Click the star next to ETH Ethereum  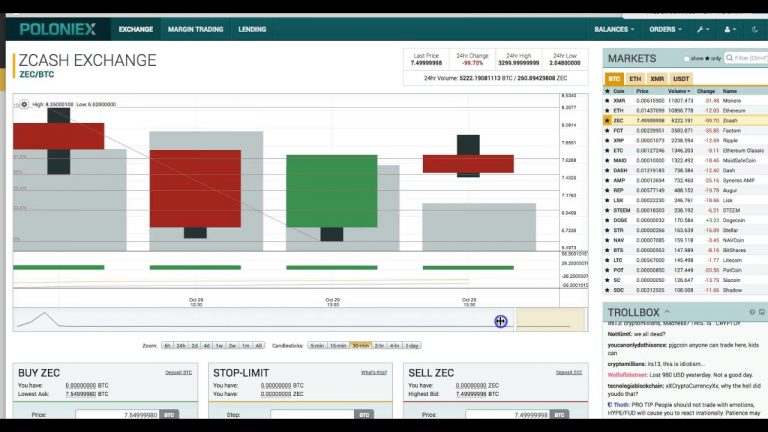pyautogui.click(x=607, y=111)
